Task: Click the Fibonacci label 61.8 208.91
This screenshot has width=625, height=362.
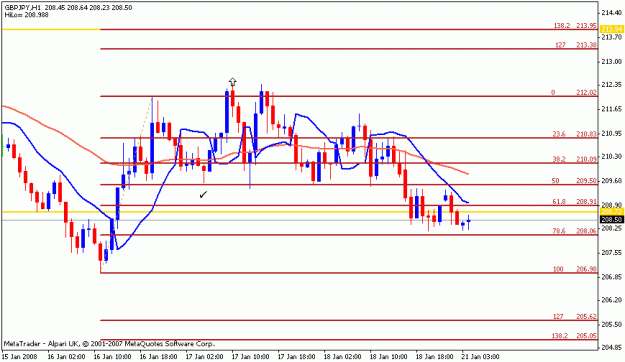Action: coord(575,202)
